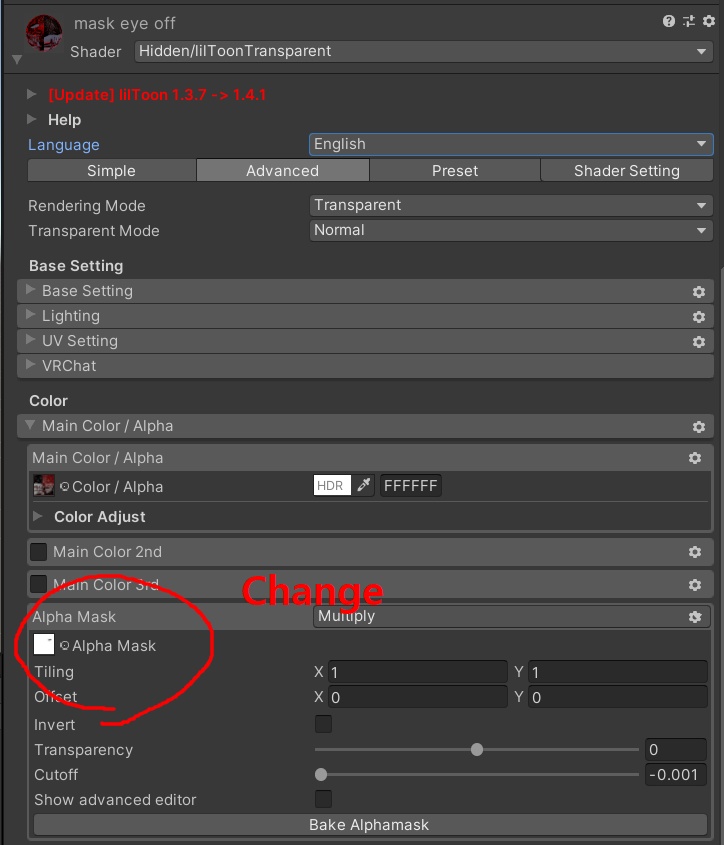Open gear menu for Main Color 2nd

[695, 552]
